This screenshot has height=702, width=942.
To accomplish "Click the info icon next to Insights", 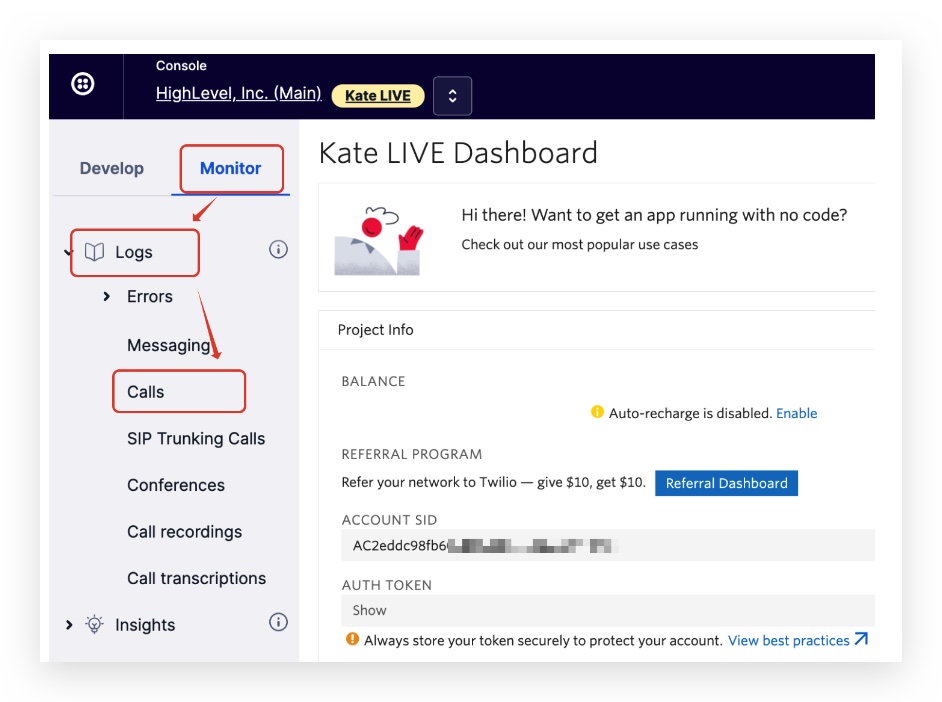I will pyautogui.click(x=279, y=622).
